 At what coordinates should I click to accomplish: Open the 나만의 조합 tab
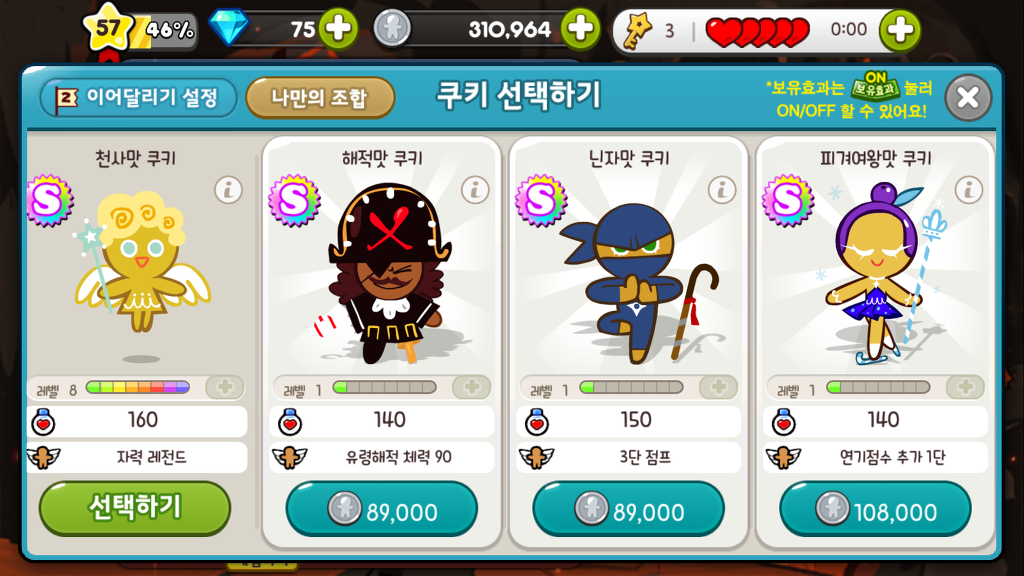pos(320,98)
